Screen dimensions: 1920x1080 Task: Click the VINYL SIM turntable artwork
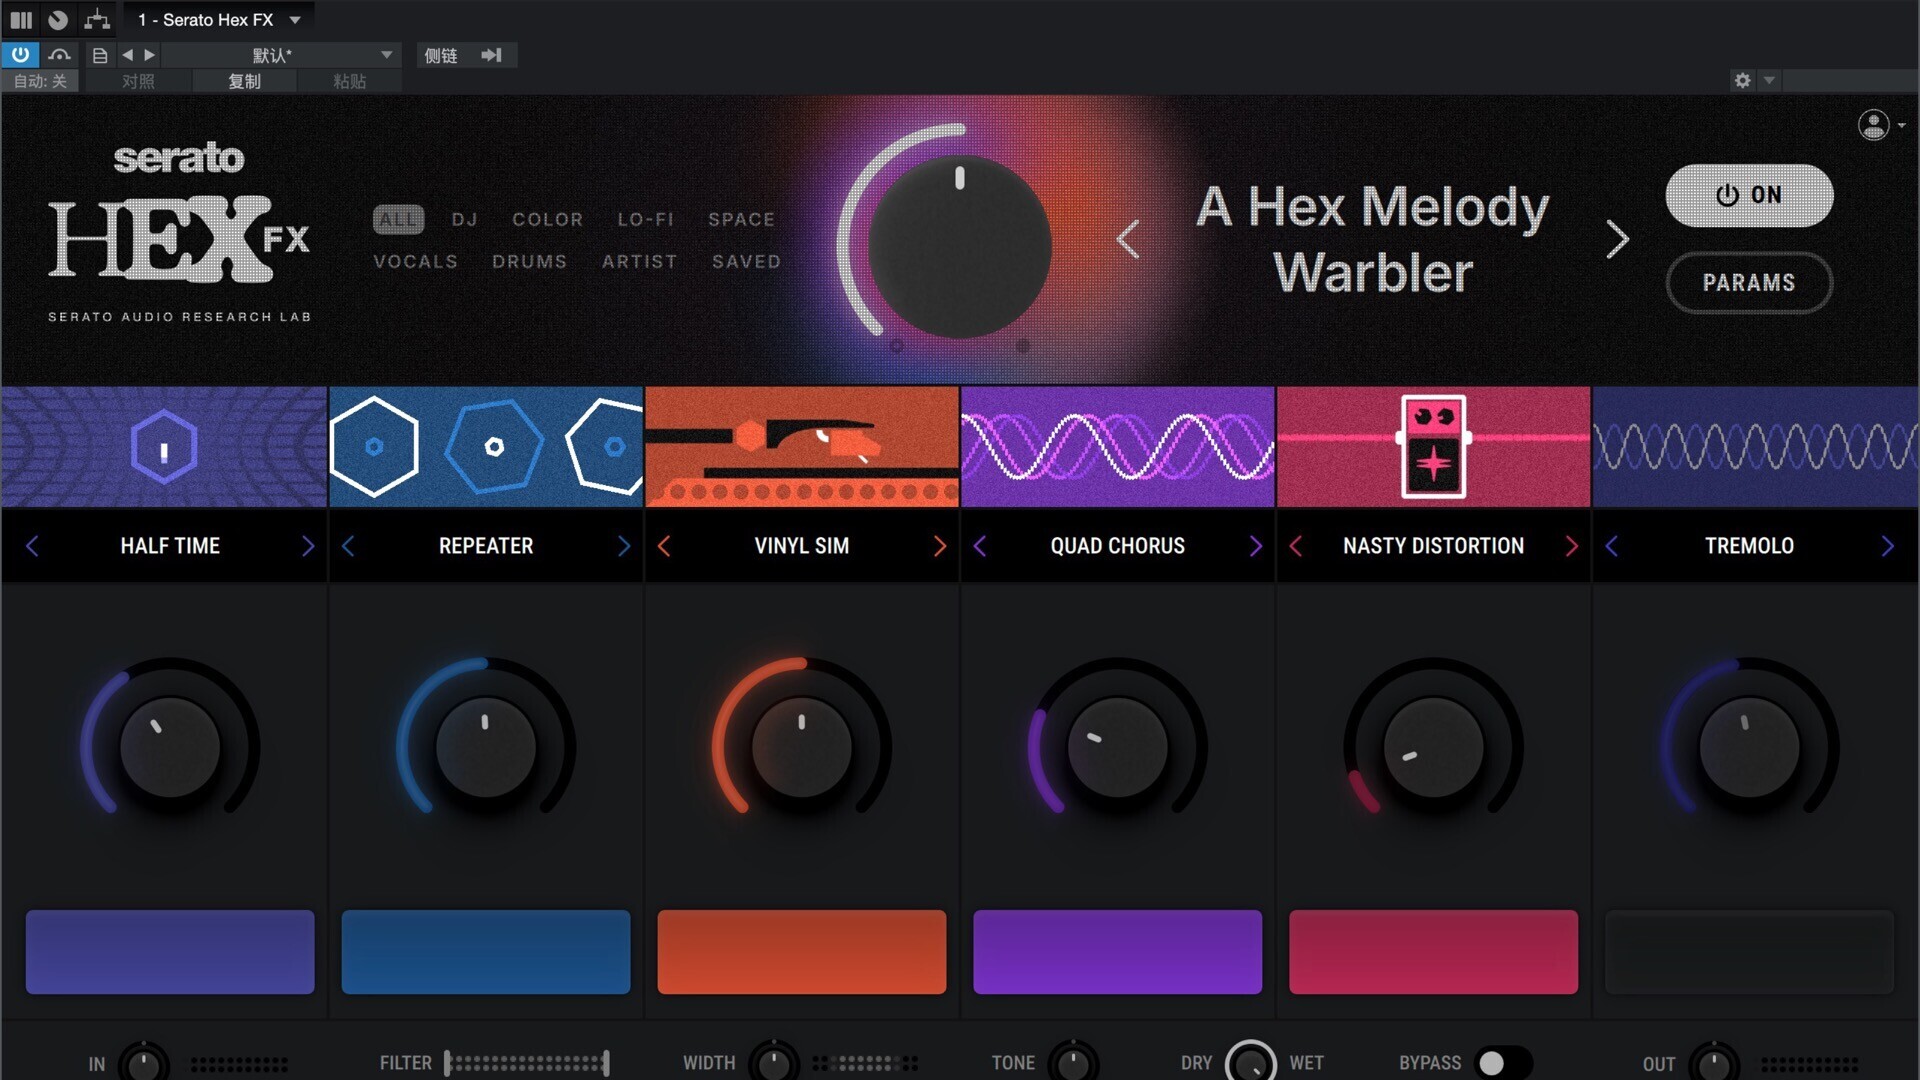point(802,446)
